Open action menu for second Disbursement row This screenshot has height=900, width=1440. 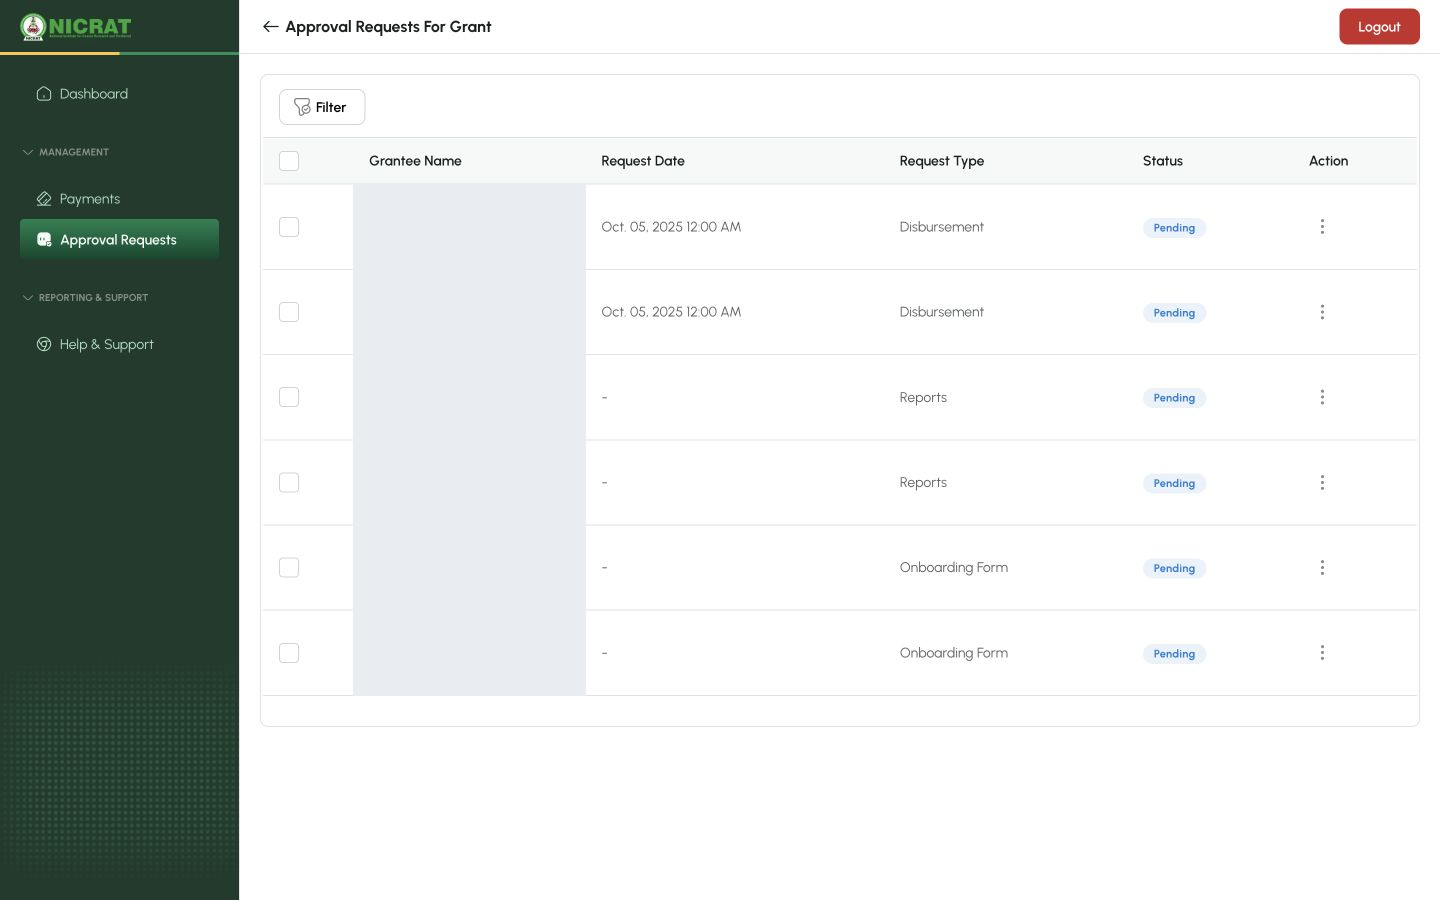[1322, 312]
